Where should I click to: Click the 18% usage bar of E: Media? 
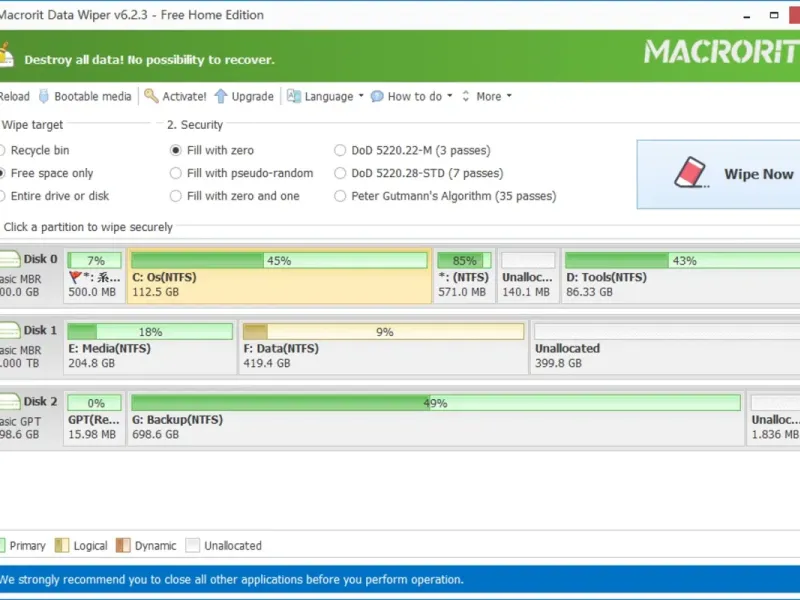coord(150,332)
